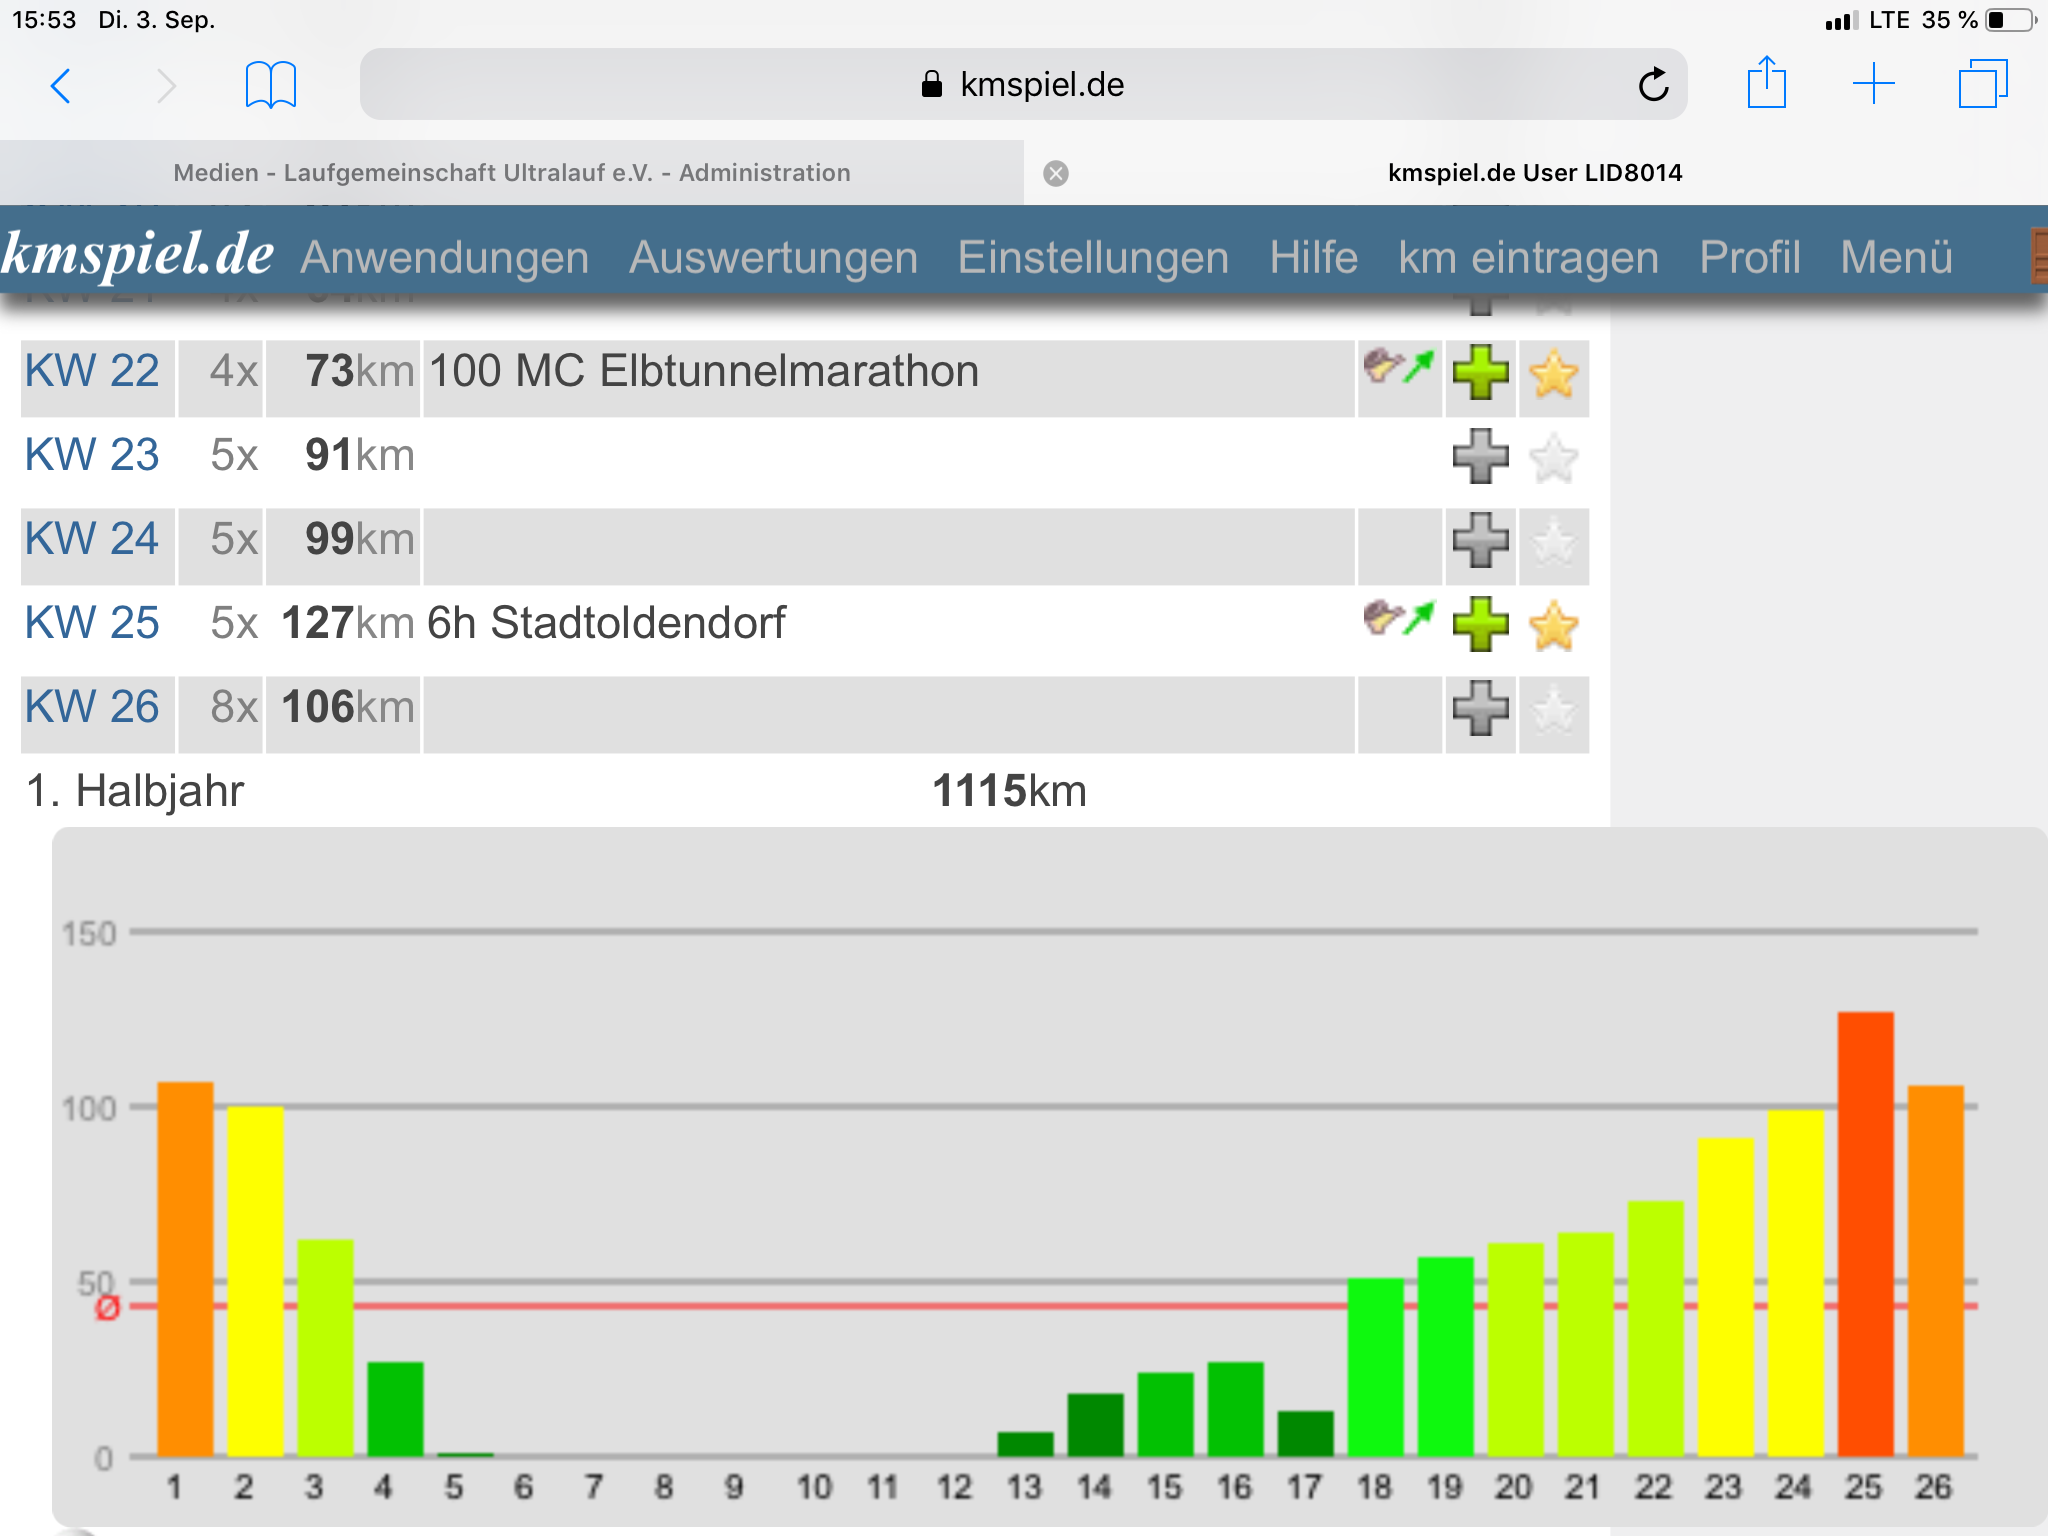This screenshot has width=2048, height=1536.
Task: Open the km eintragen menu item
Action: pyautogui.click(x=1528, y=257)
